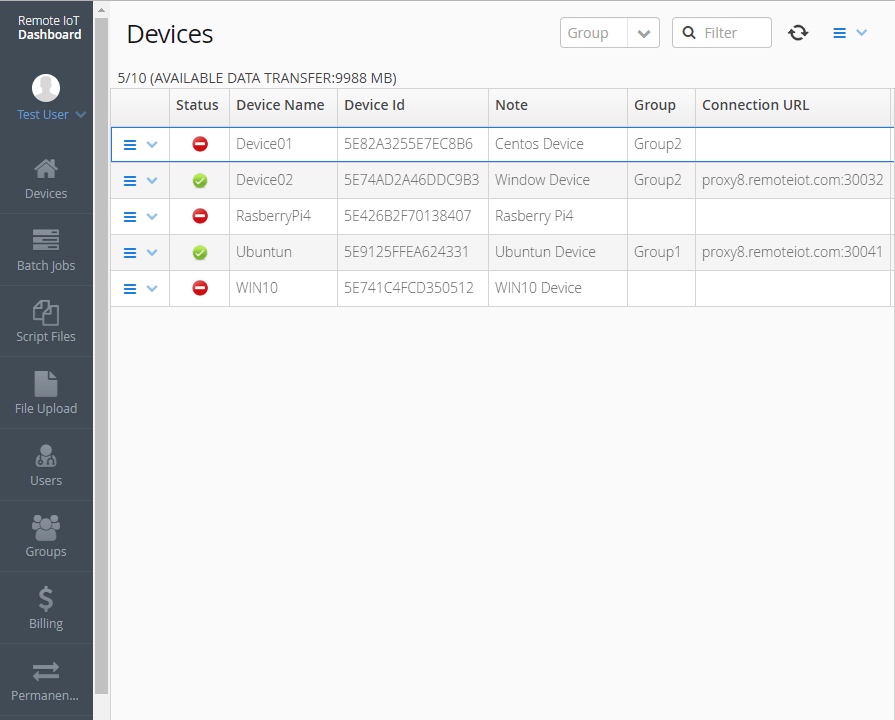The height and width of the screenshot is (720, 895).
Task: Click the offline status icon of RasberryPi4
Action: point(200,216)
